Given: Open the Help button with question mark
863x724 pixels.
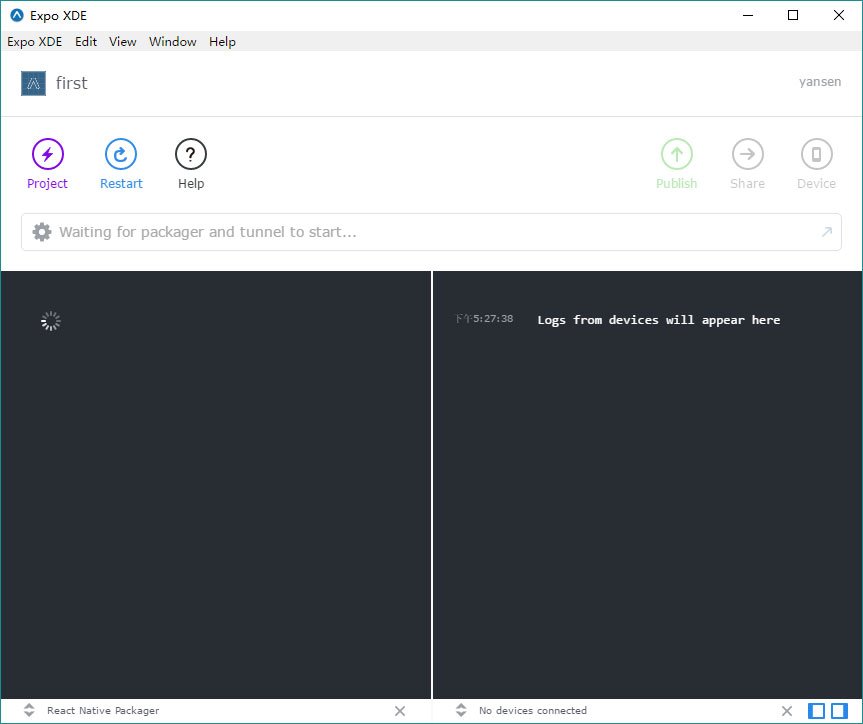Looking at the screenshot, I should tap(190, 164).
